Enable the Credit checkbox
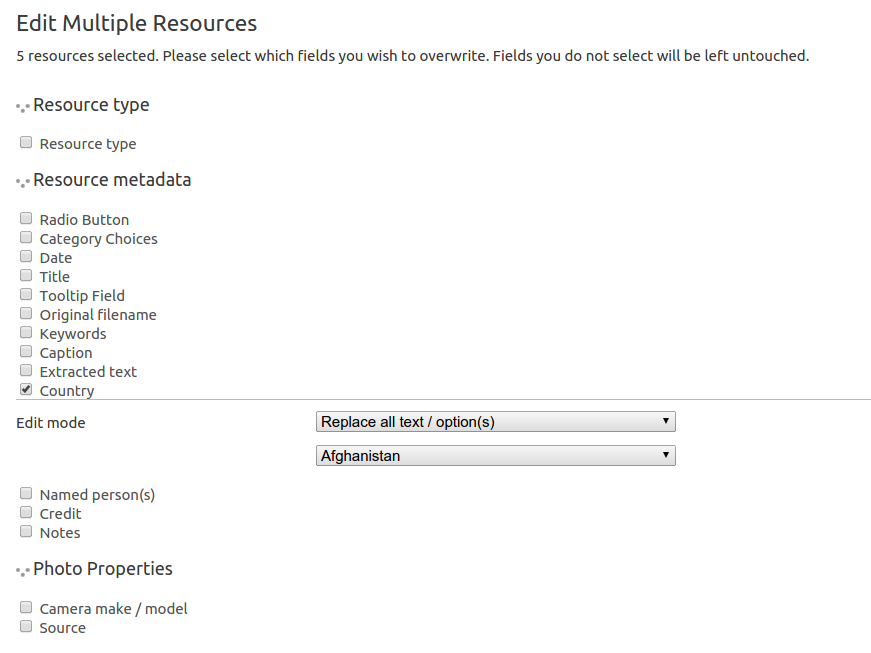 26,512
